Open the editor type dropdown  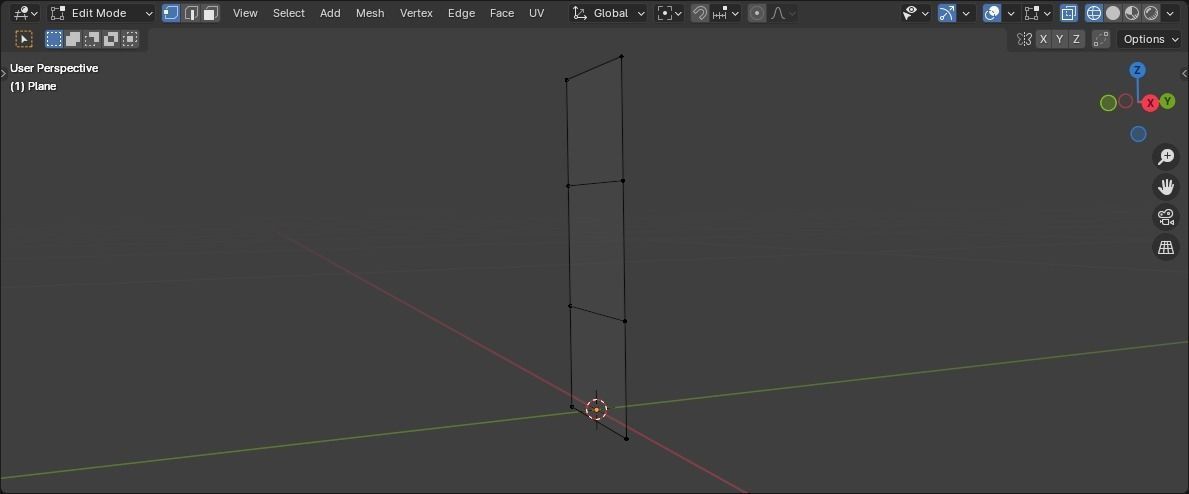coord(26,13)
